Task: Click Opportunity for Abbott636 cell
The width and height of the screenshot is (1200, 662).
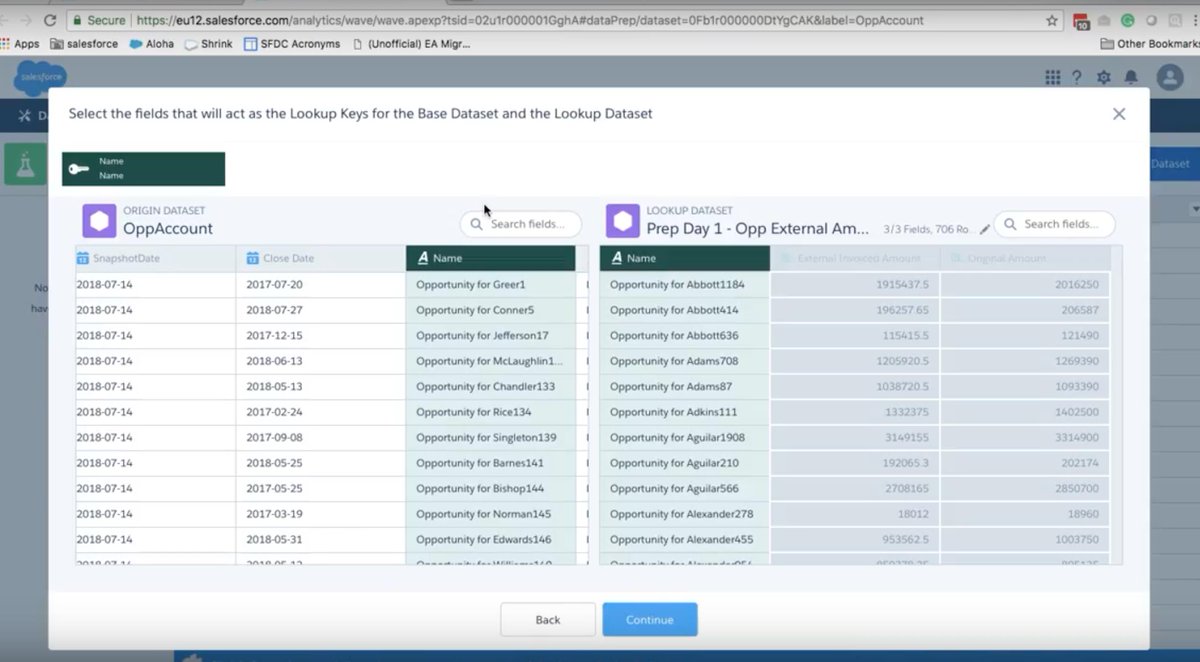Action: pos(685,336)
